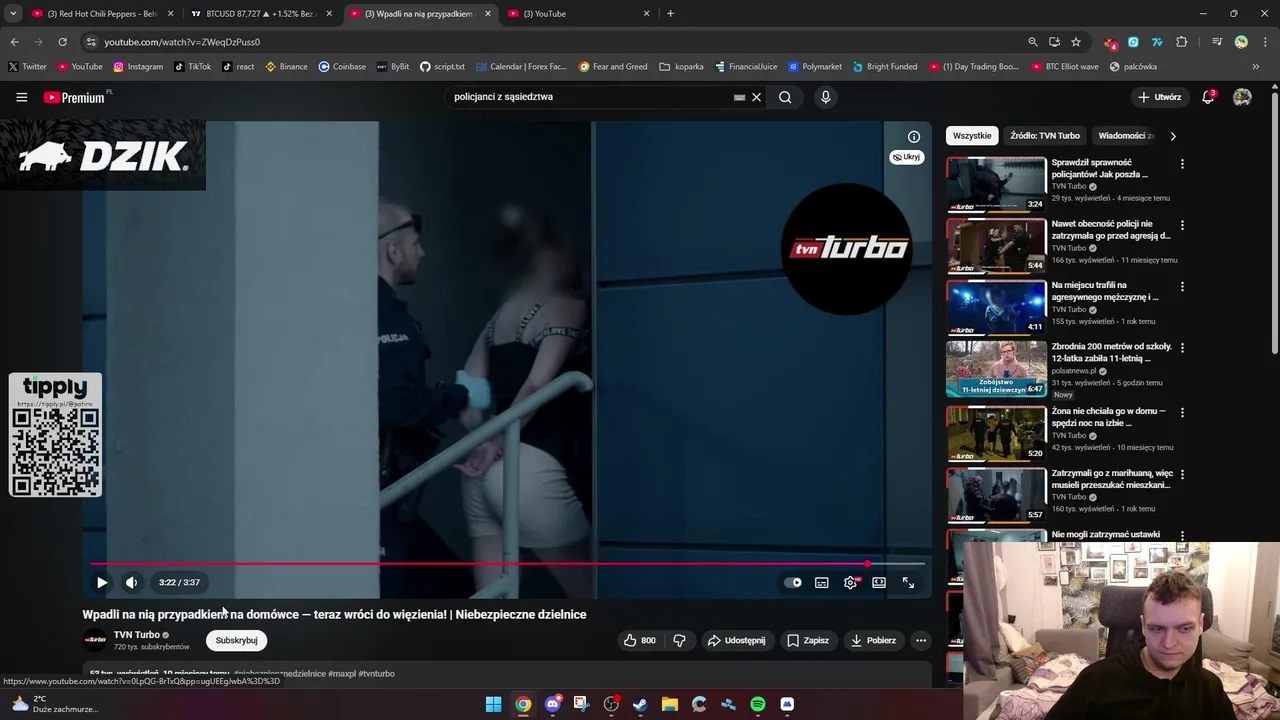Open options for Na miejscu trafili video
The width and height of the screenshot is (1280, 720).
(1182, 286)
